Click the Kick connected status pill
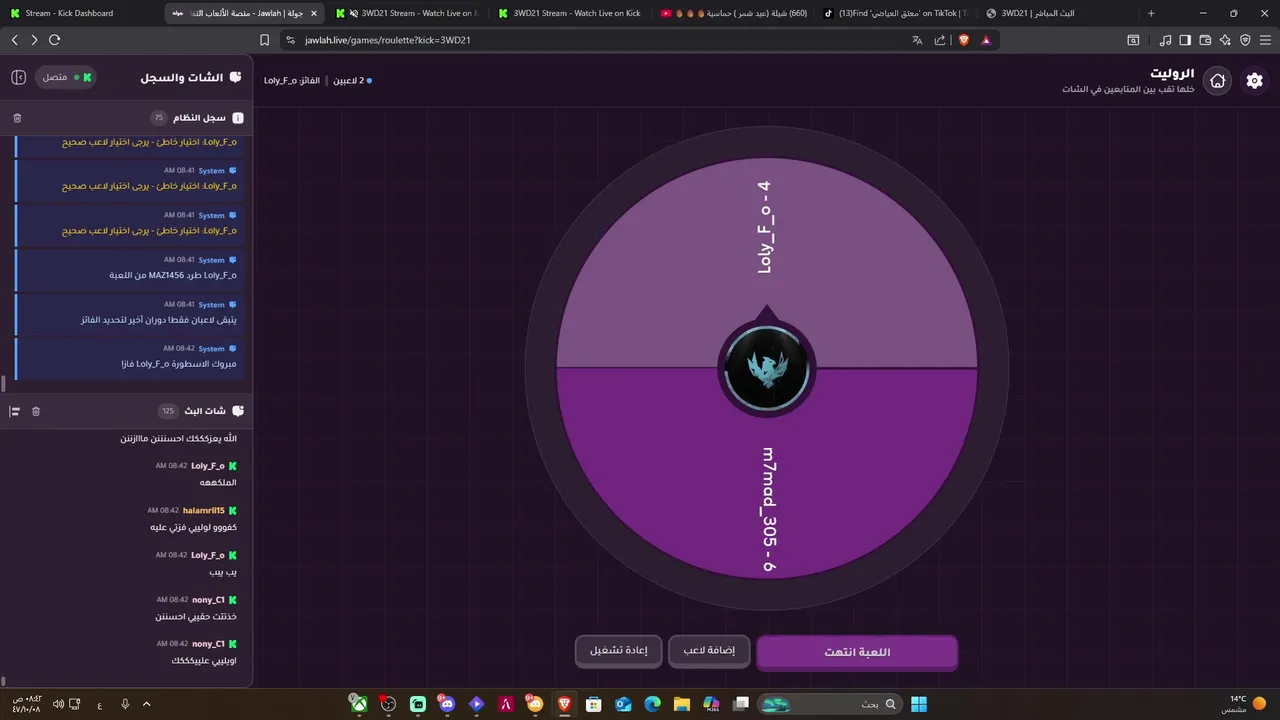Viewport: 1280px width, 720px height. click(66, 77)
